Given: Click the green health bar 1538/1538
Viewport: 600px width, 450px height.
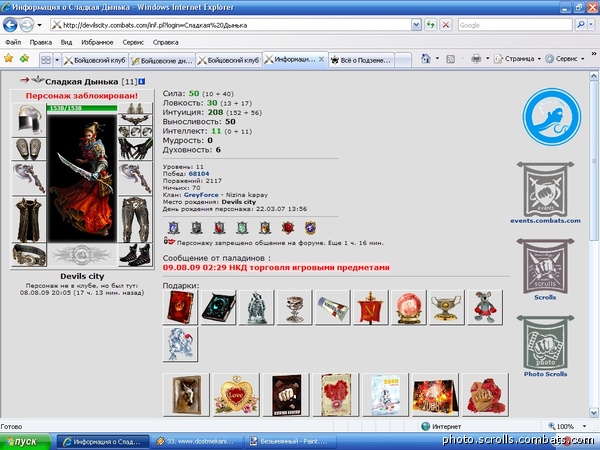Looking at the screenshot, I should pos(82,108).
